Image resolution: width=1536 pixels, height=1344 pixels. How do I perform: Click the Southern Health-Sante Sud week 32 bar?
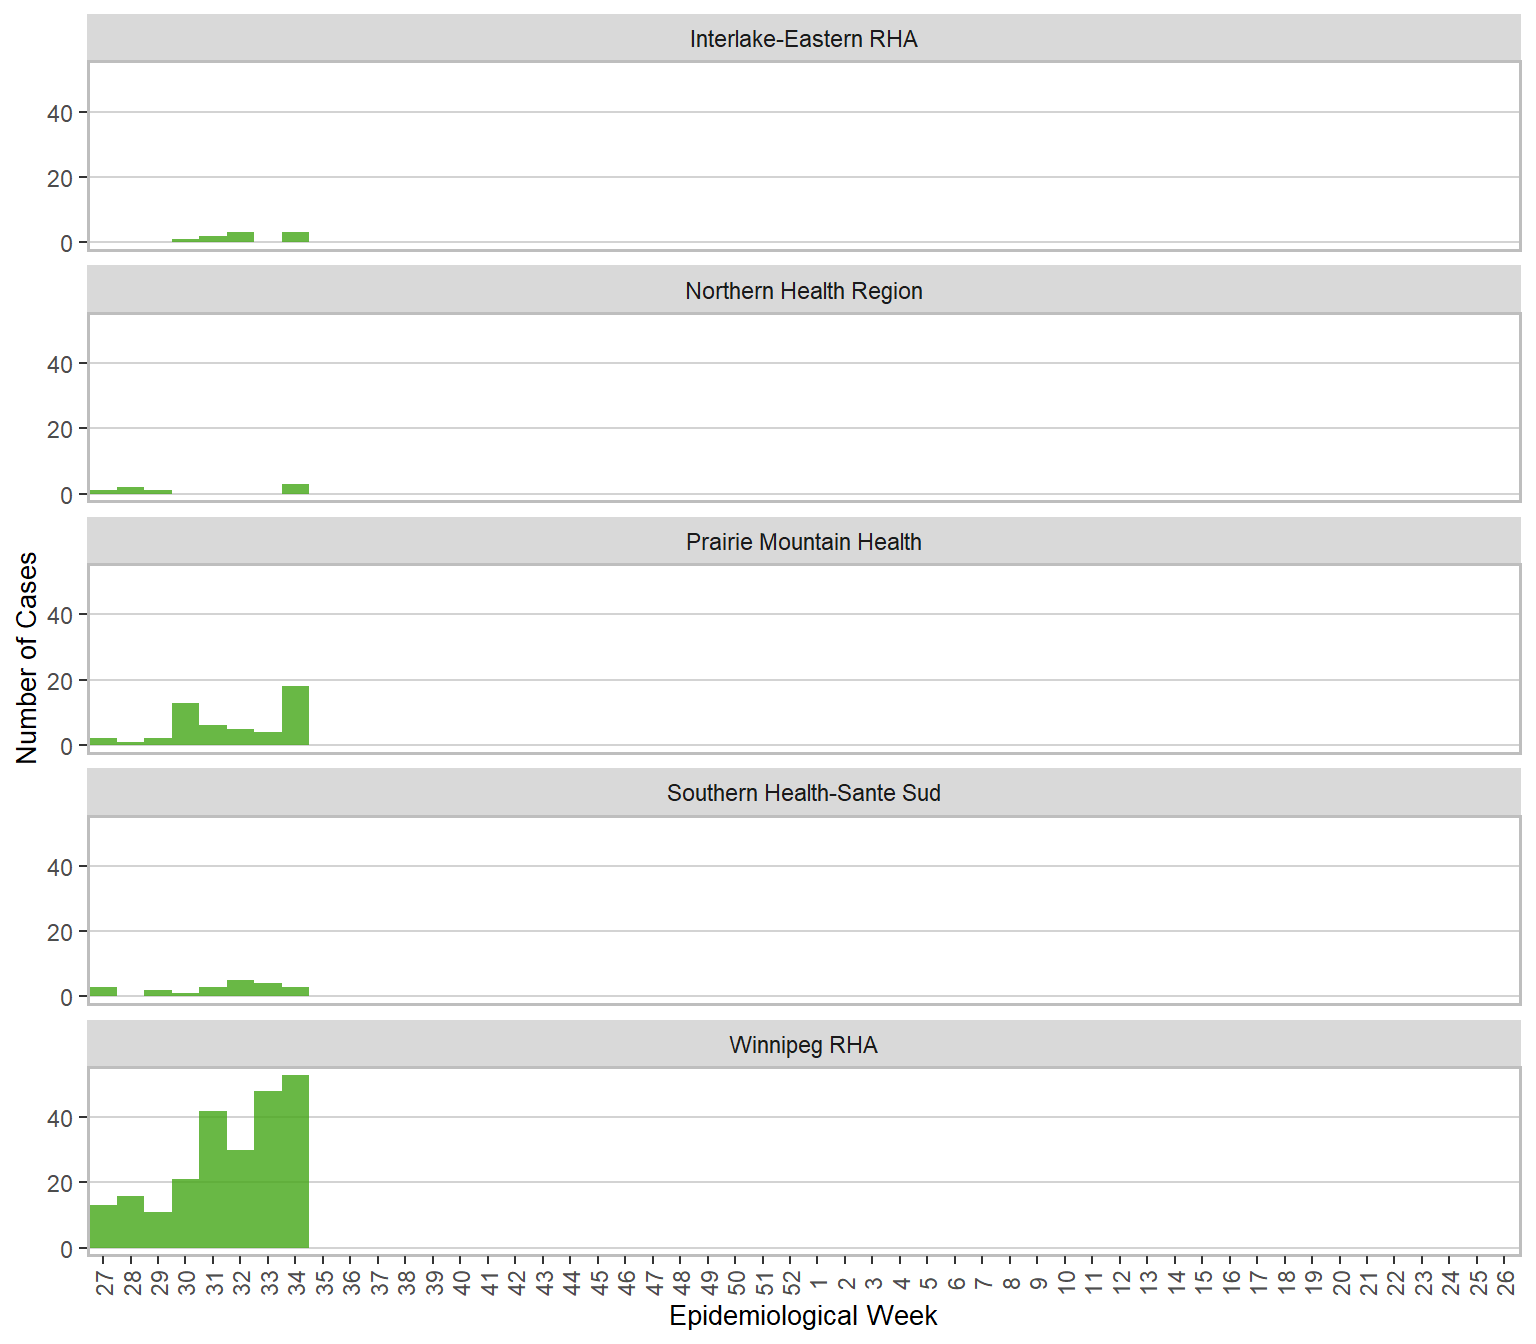240,988
